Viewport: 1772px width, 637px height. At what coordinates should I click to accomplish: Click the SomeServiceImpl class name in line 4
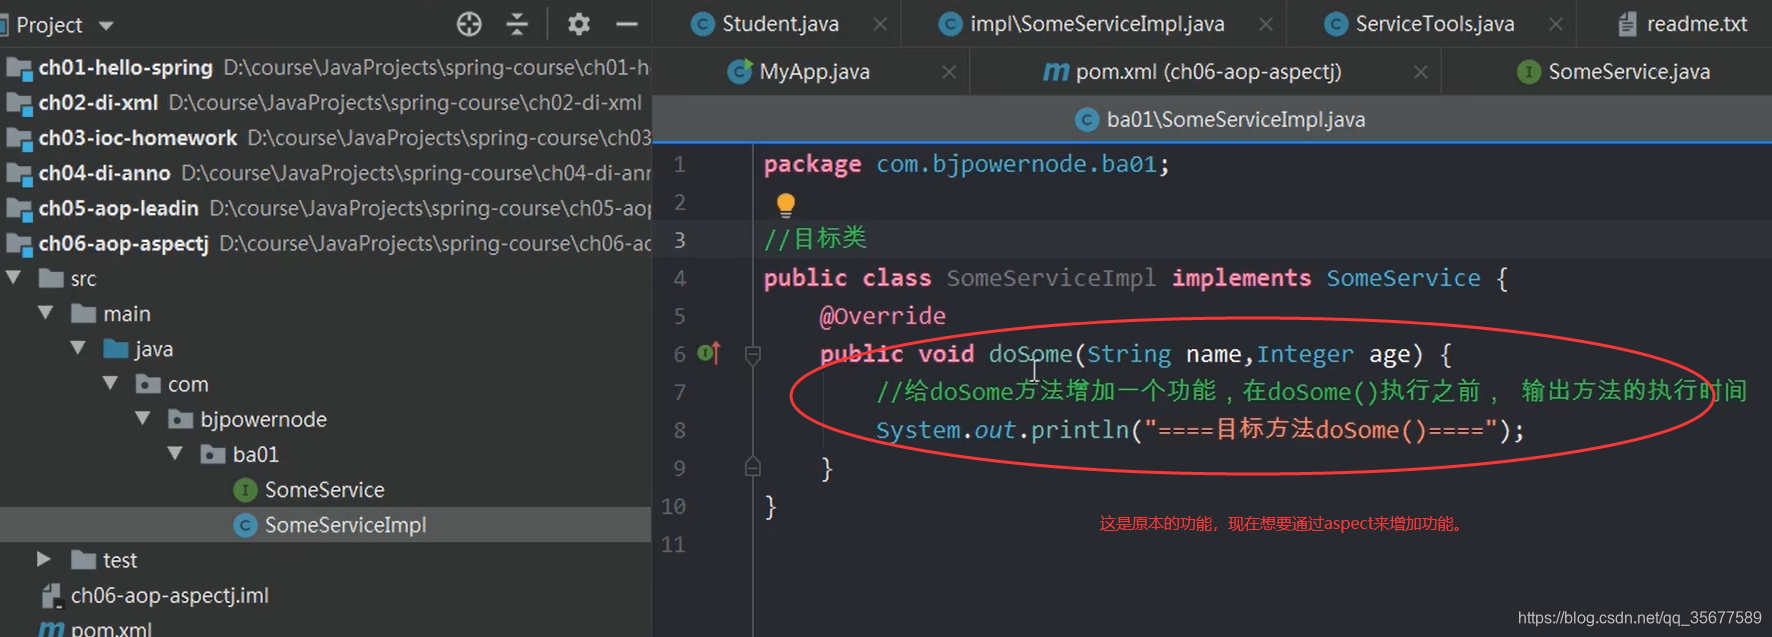1051,278
